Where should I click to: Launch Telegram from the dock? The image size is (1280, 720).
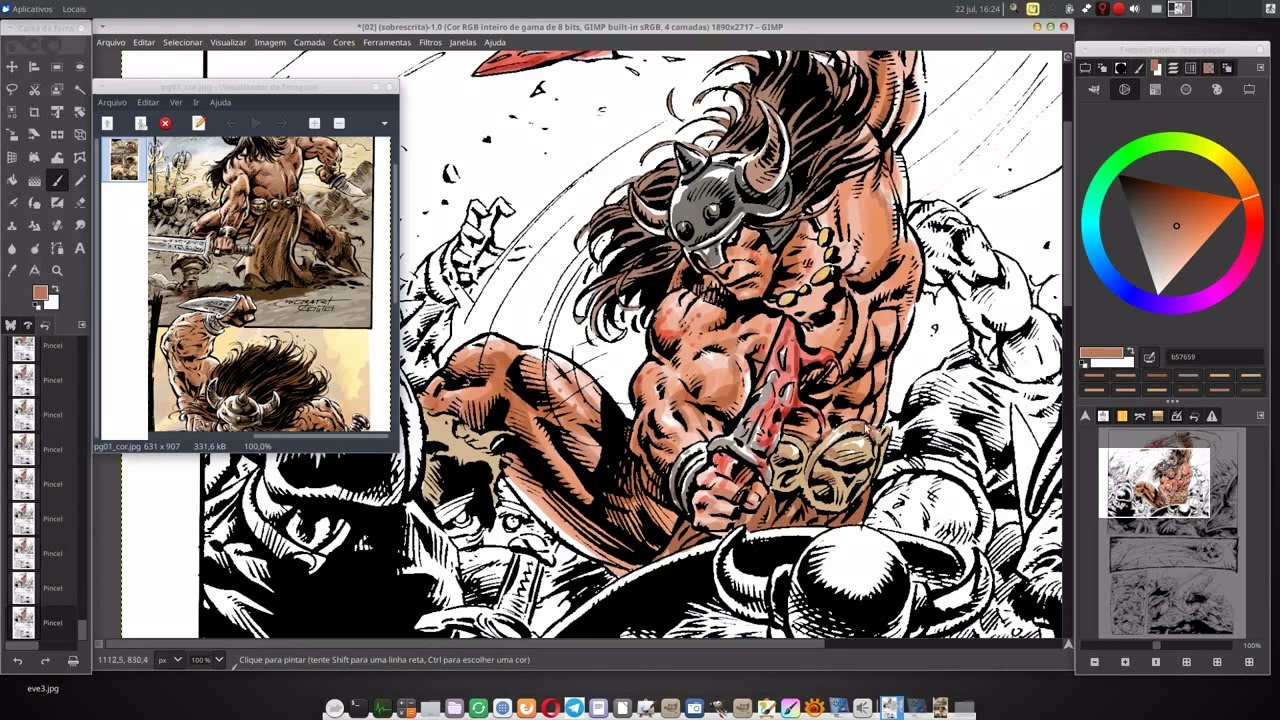[x=574, y=708]
